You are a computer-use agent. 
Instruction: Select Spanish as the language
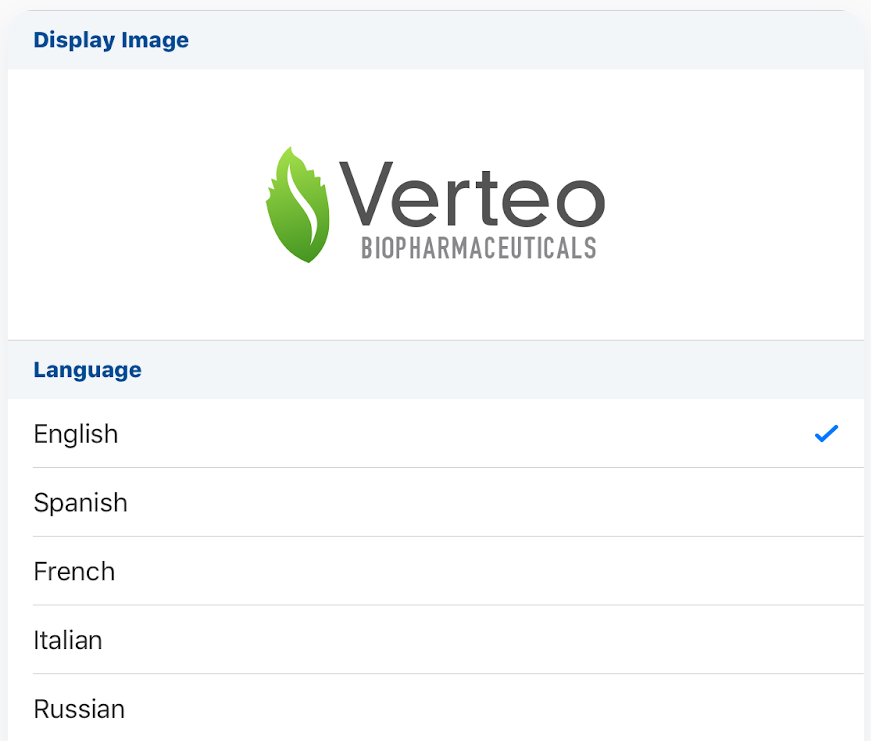tap(81, 502)
